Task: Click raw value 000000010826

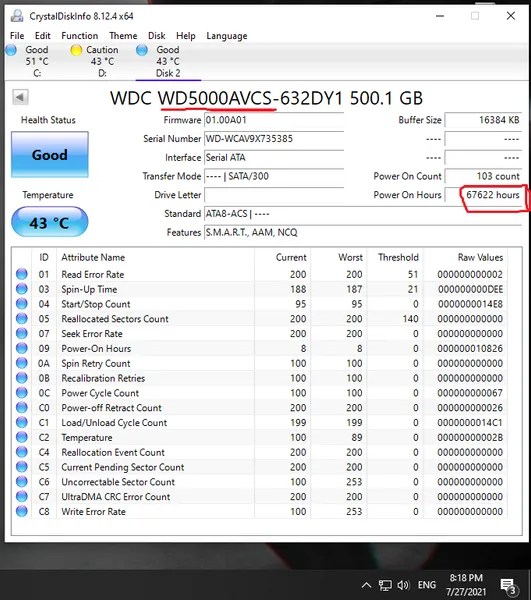Action: point(470,348)
